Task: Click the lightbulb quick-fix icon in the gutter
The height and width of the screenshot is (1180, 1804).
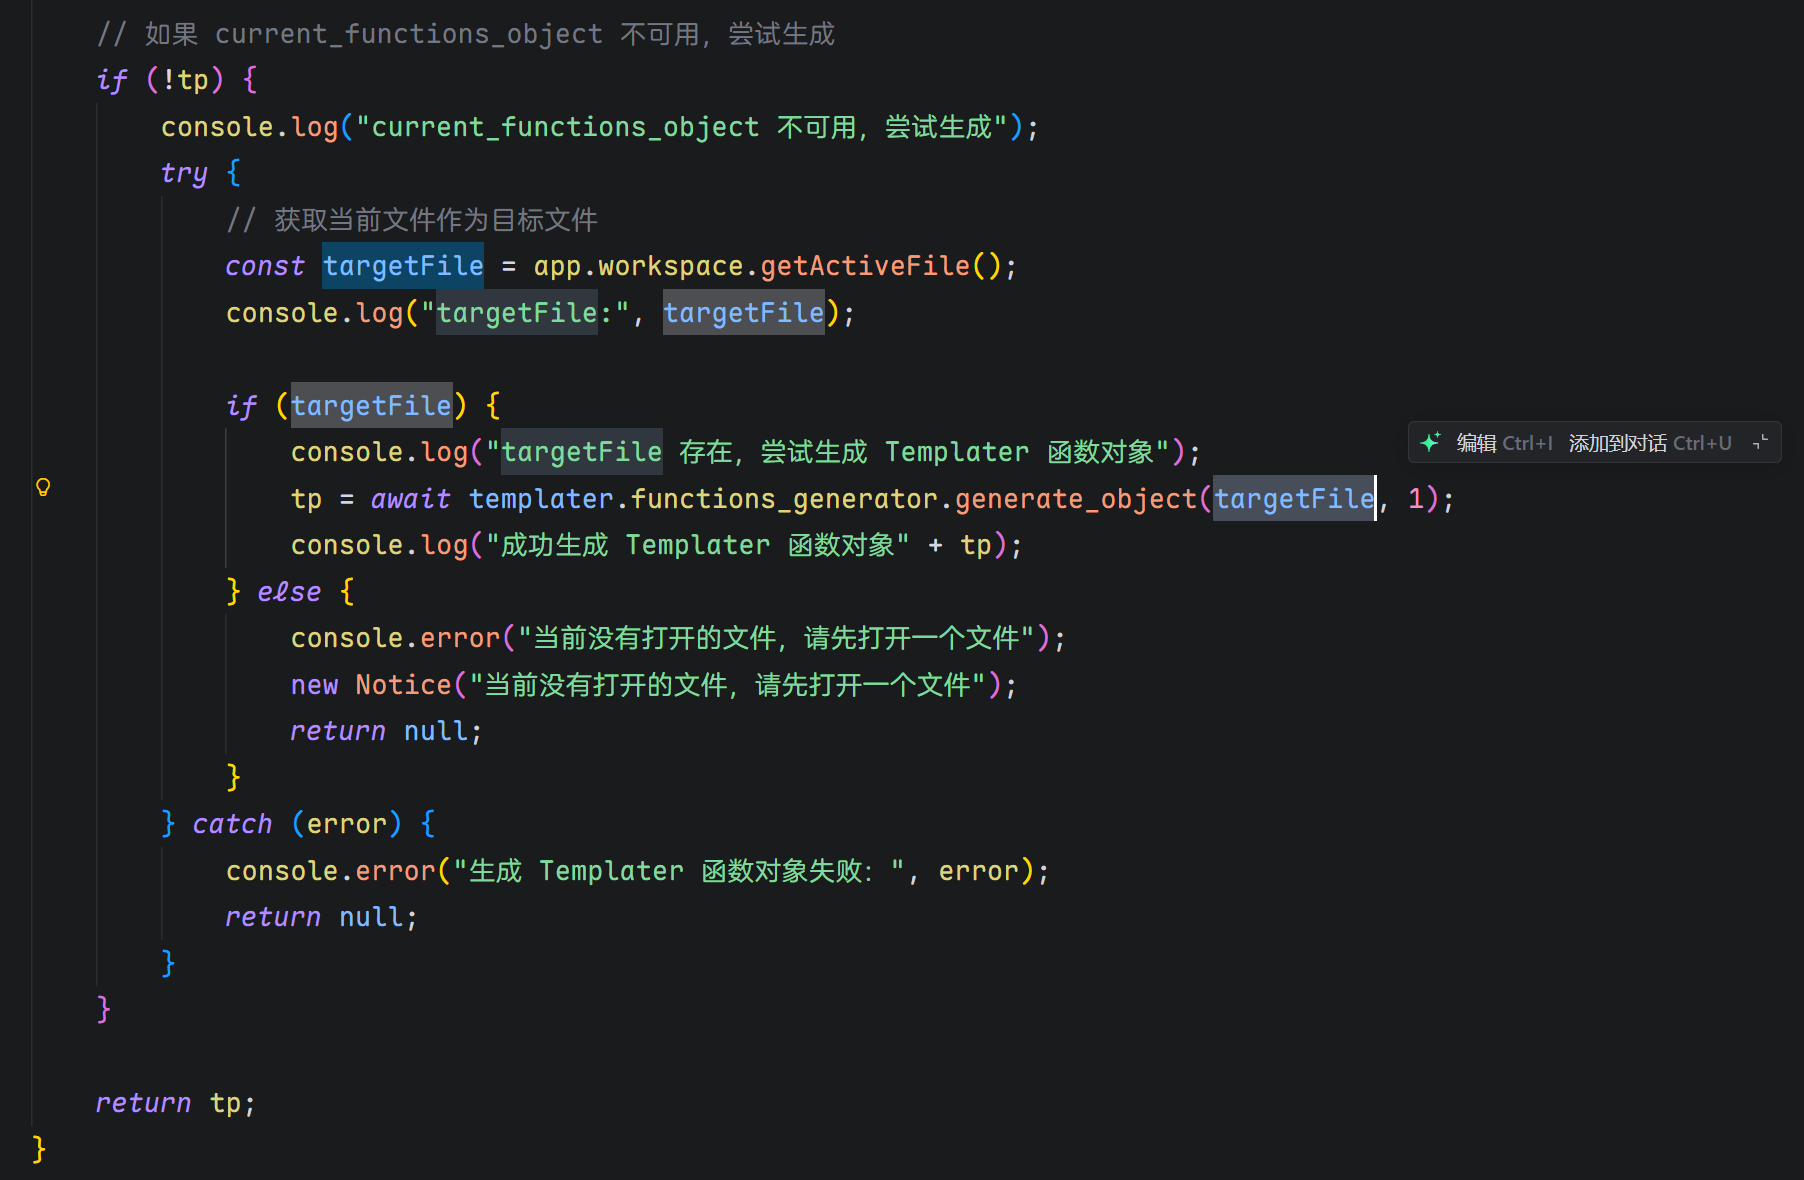Action: click(43, 487)
